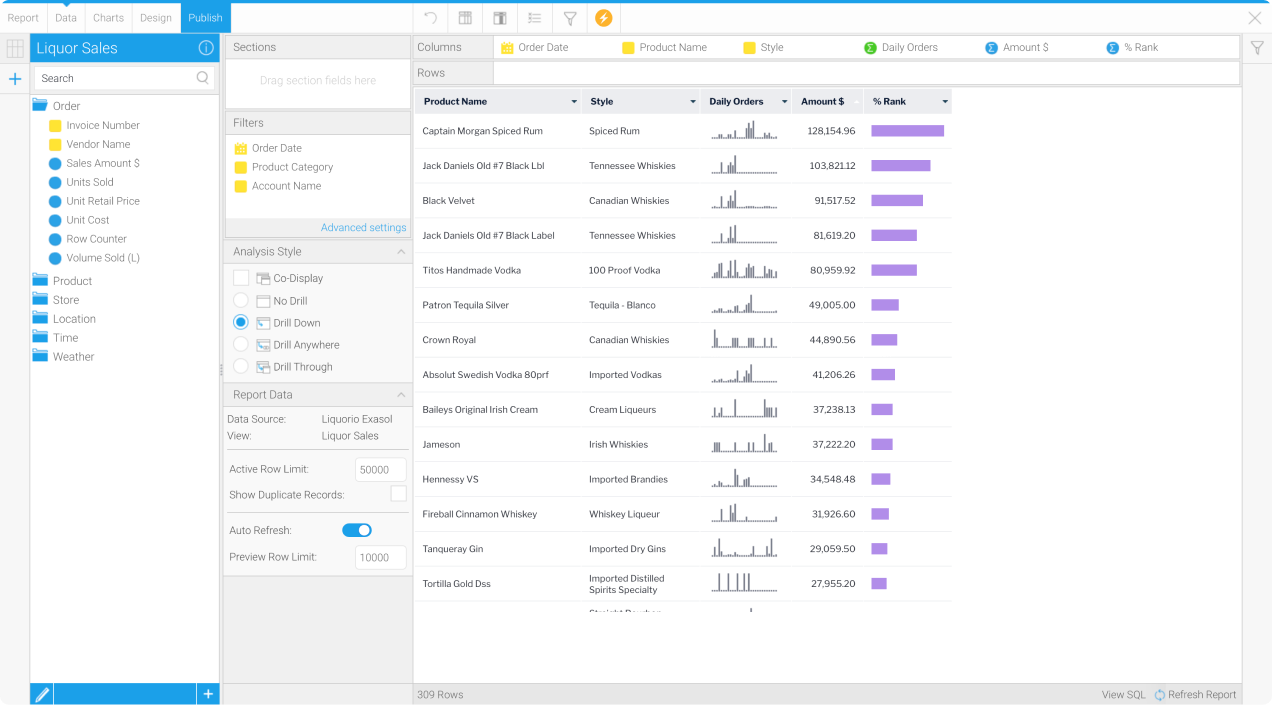Click the plus icon in the left sidebar
1272x705 pixels.
click(14, 77)
